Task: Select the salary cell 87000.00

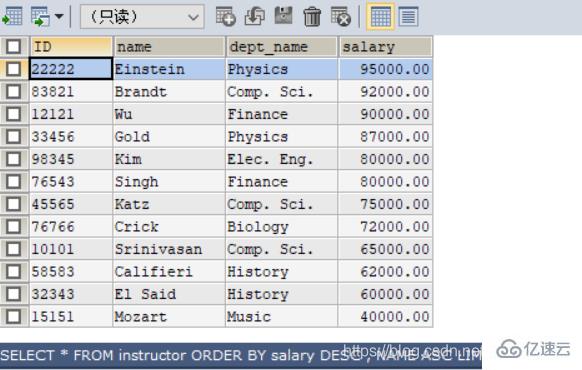Action: tap(386, 137)
